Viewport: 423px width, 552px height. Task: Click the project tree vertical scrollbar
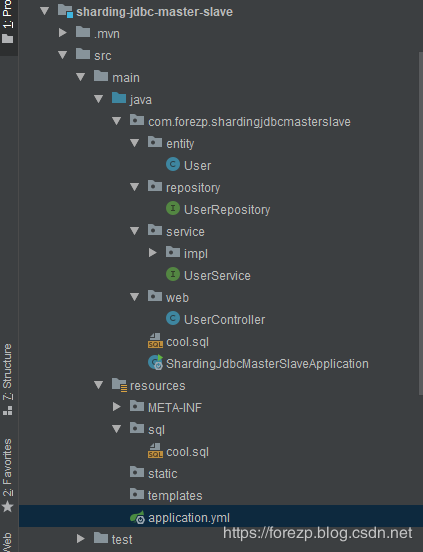click(x=421, y=224)
